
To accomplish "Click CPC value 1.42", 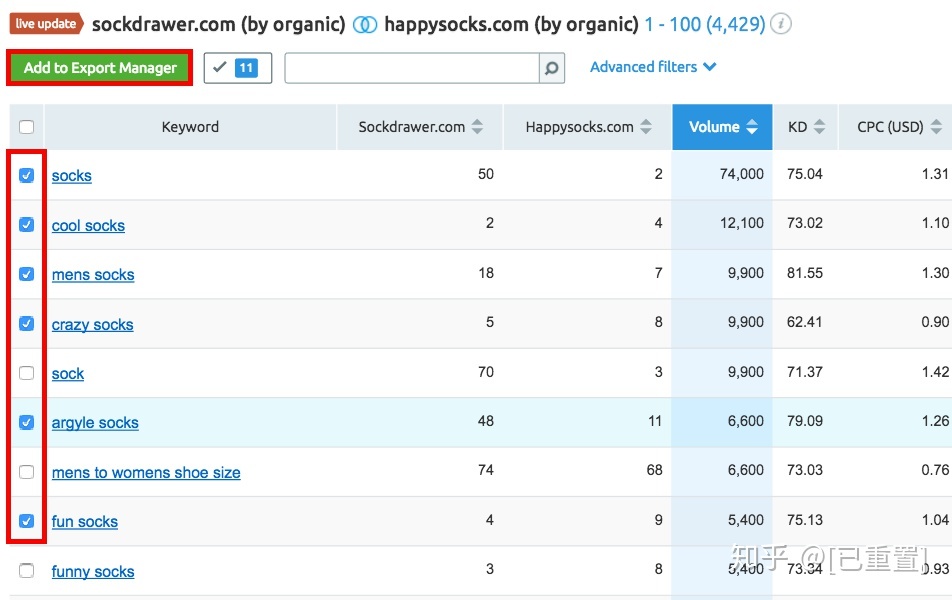I will (935, 372).
